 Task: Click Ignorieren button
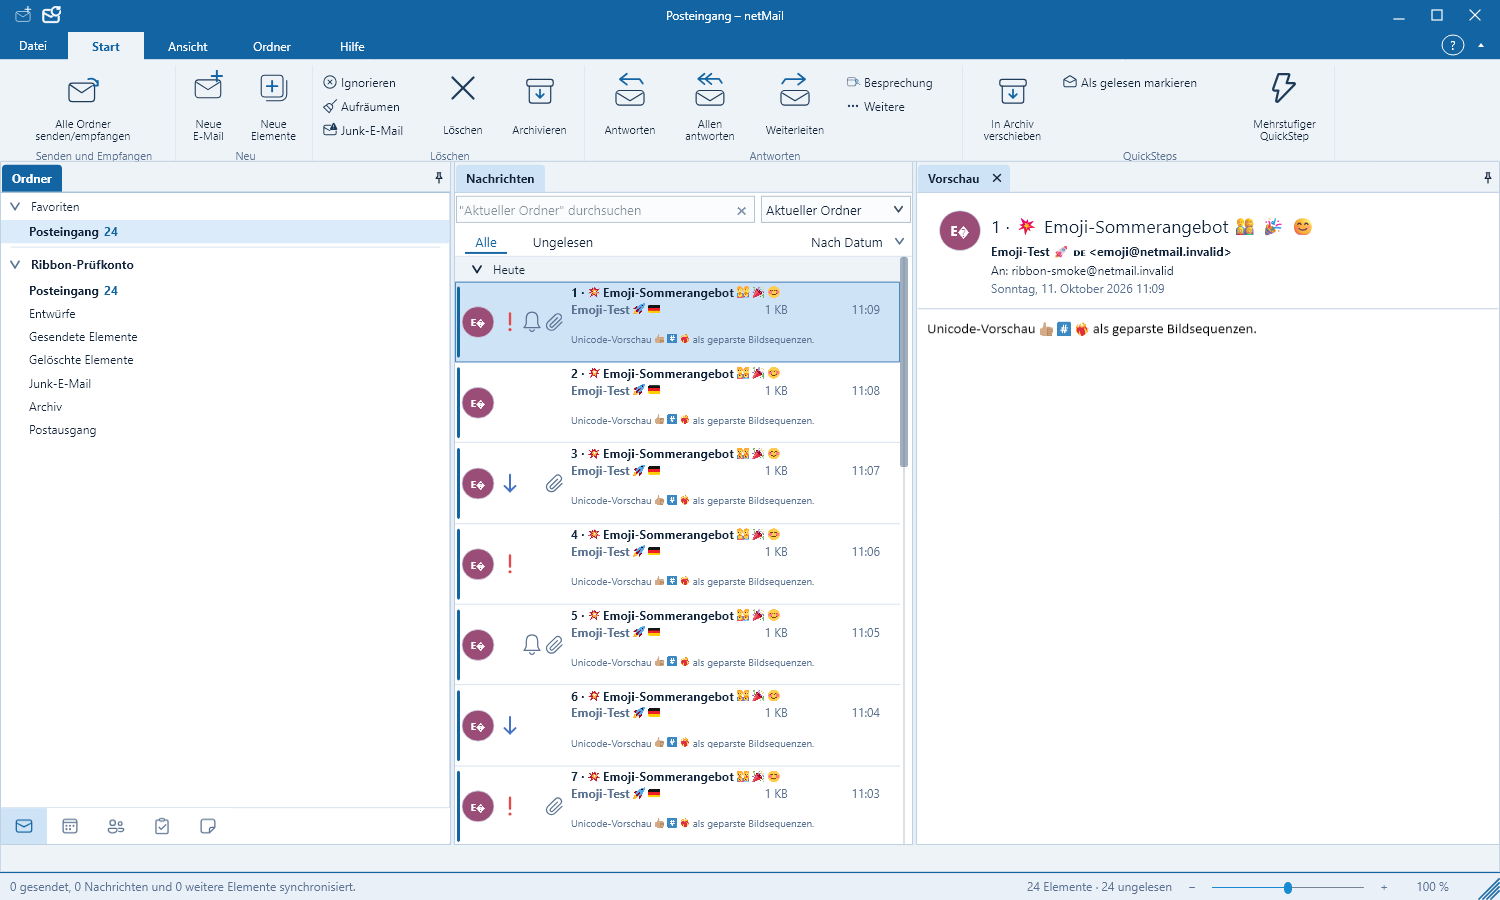pyautogui.click(x=359, y=83)
